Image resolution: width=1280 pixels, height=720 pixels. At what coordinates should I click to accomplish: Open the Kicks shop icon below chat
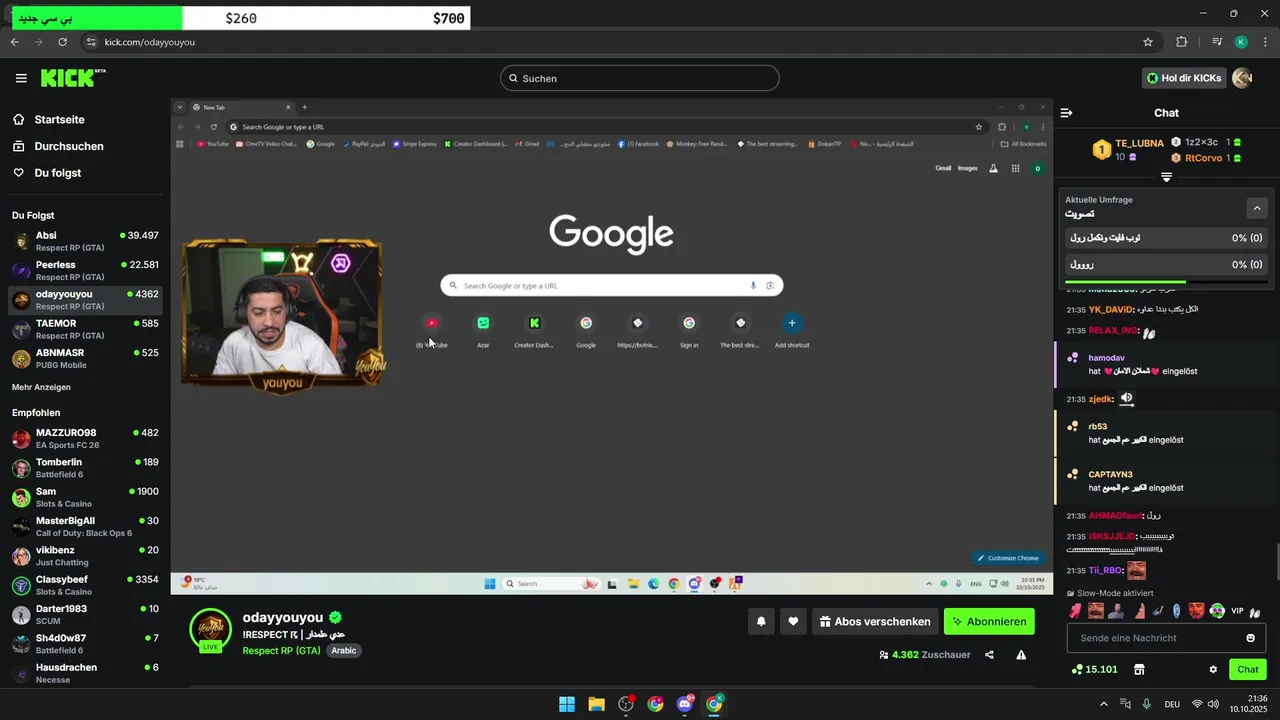point(1138,669)
